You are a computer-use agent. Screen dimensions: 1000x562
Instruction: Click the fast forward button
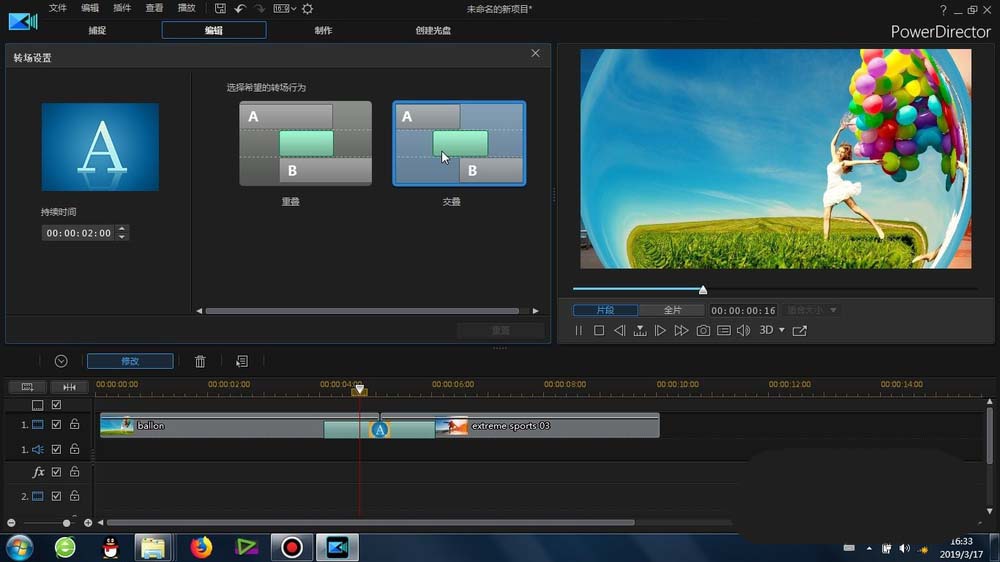click(681, 330)
